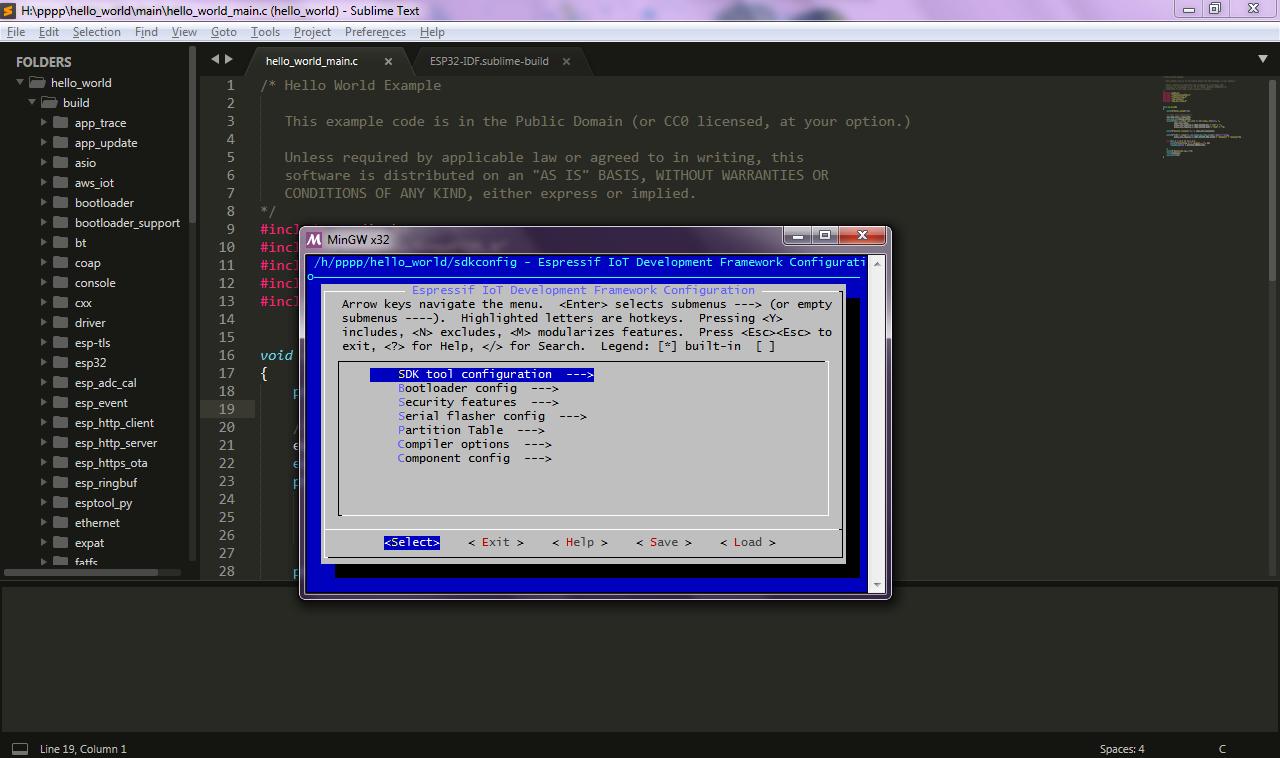Viewport: 1280px width, 758px height.
Task: Click the esp32 folder icon
Action: coord(60,362)
